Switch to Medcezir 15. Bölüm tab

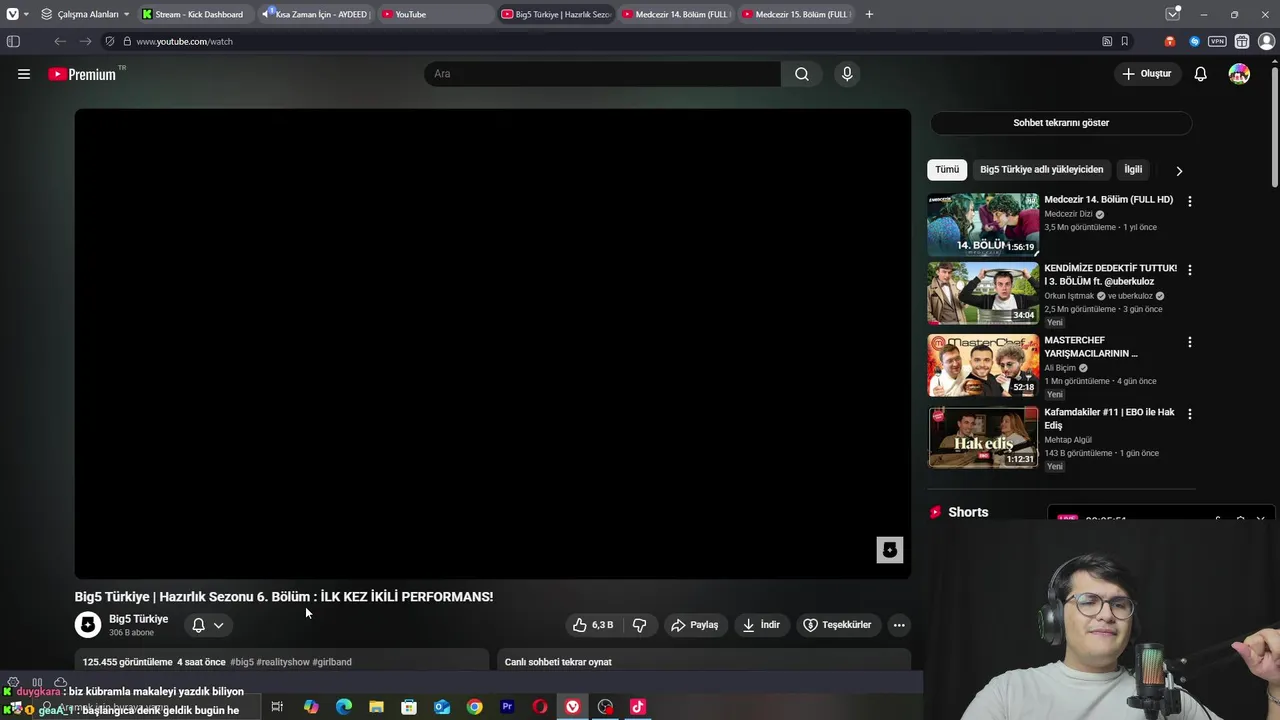796,14
